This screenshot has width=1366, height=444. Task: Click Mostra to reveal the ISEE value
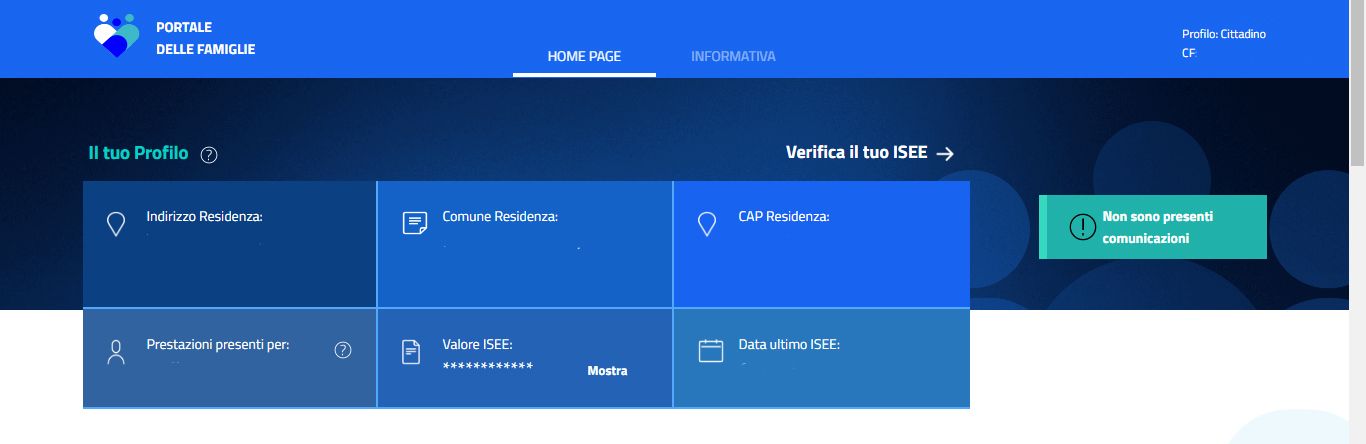tap(607, 371)
